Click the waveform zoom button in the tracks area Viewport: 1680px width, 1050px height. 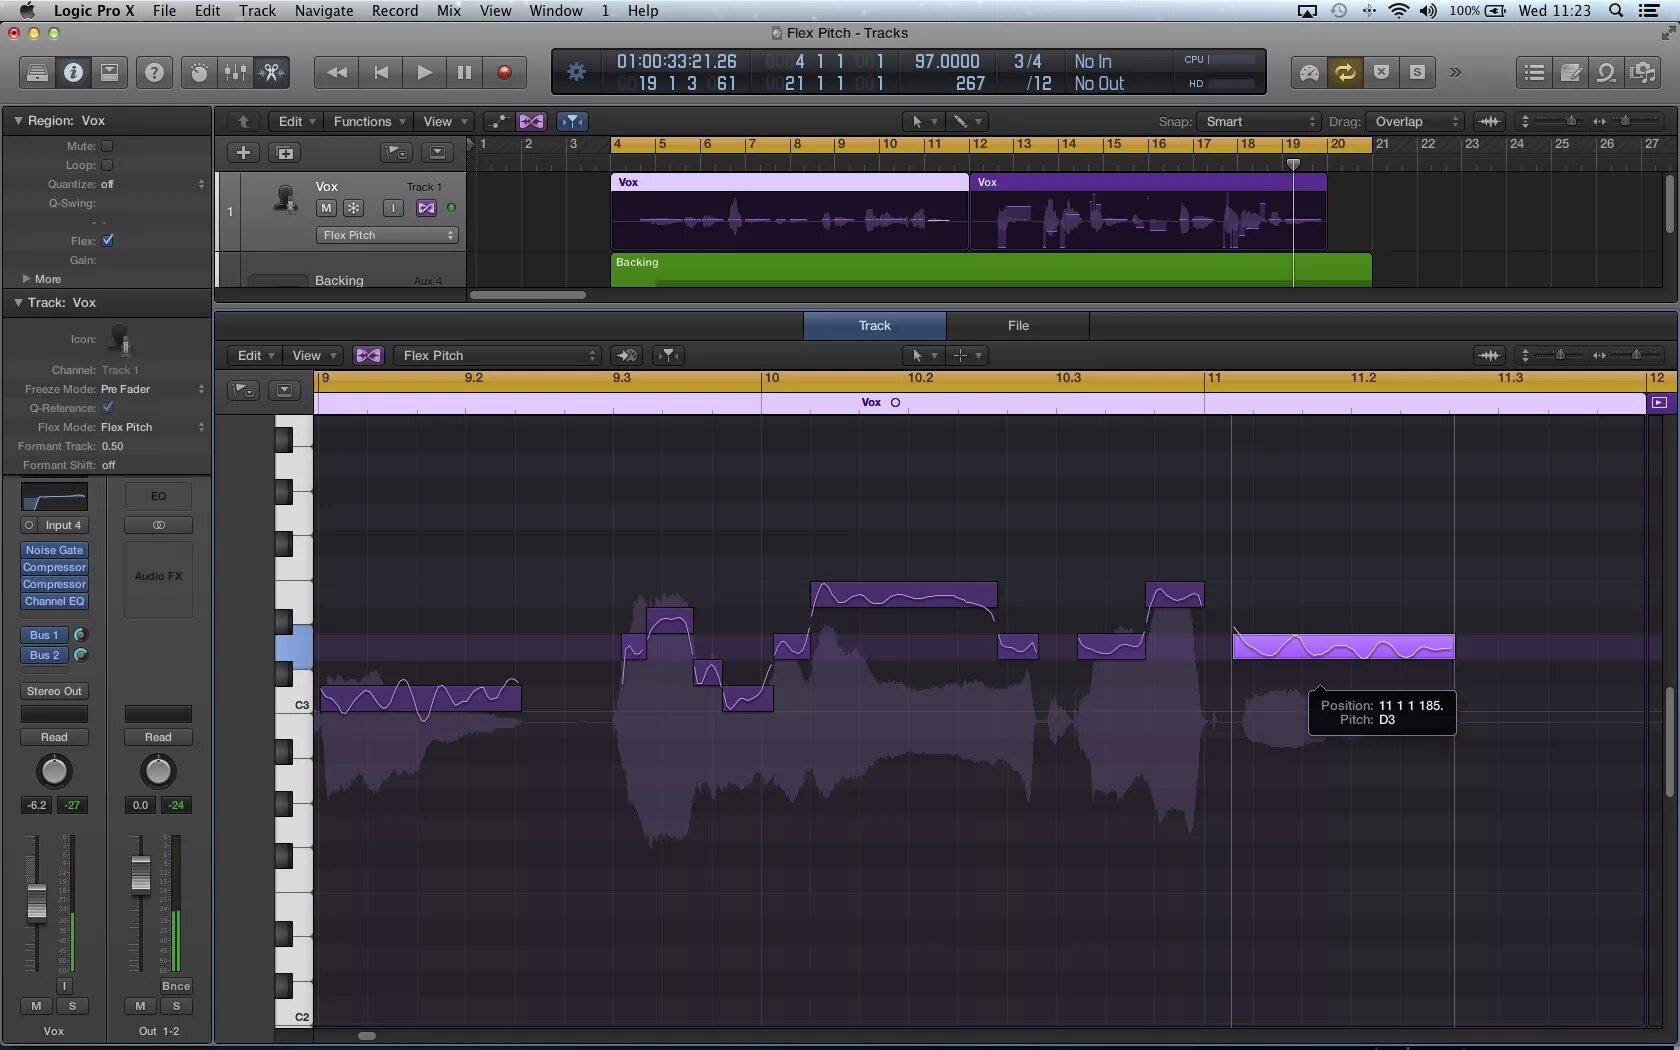pyautogui.click(x=1489, y=121)
